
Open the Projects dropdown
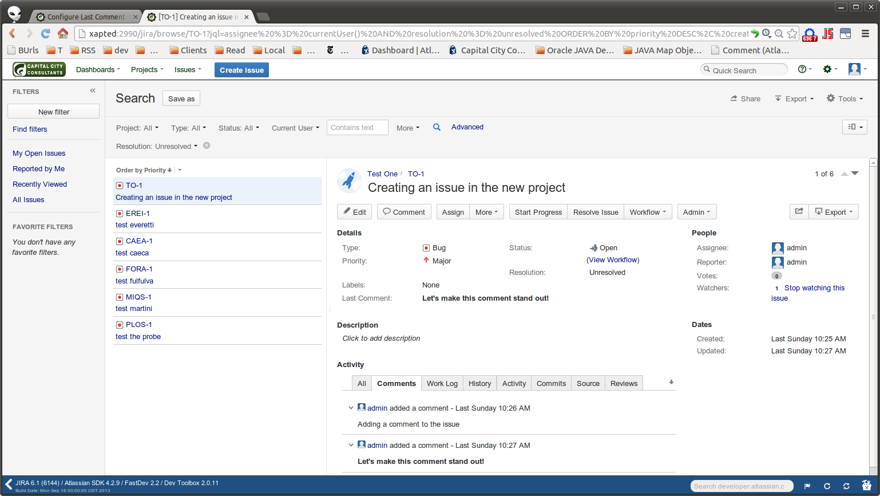click(x=146, y=70)
